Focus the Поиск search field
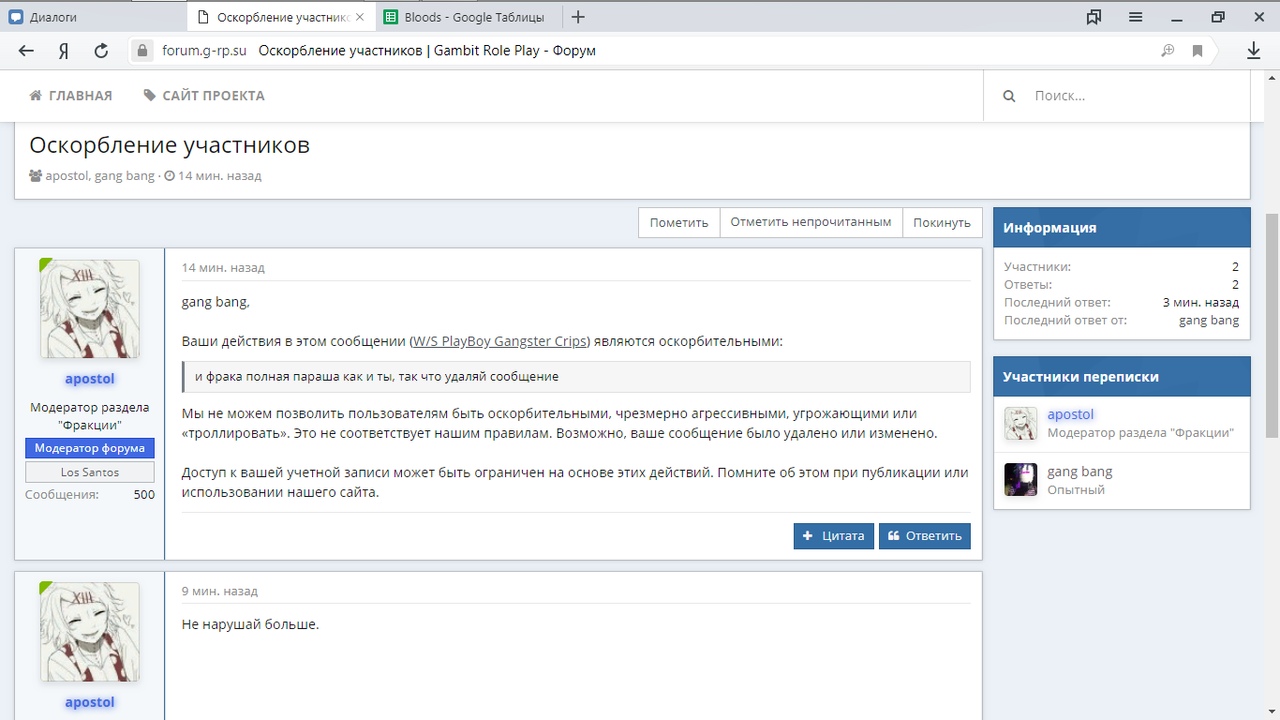The image size is (1280, 720). [x=1130, y=96]
